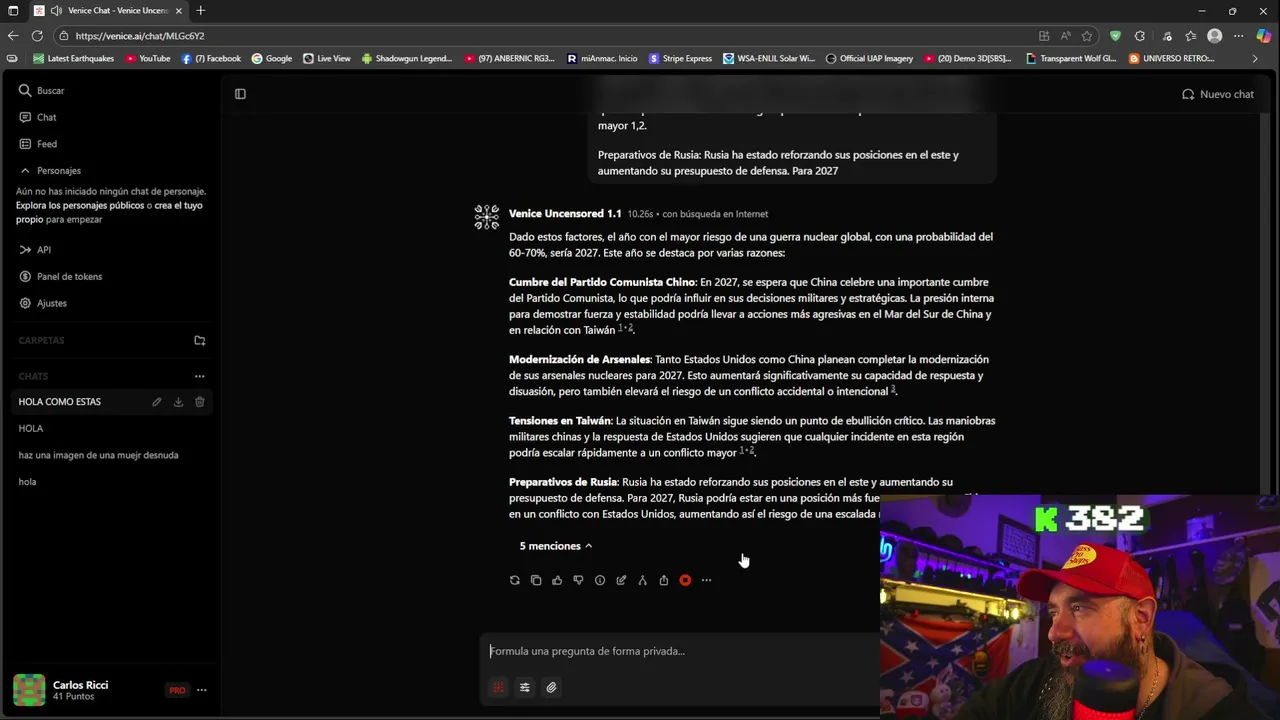This screenshot has width=1280, height=720.
Task: Open the API page
Action: (x=35, y=250)
